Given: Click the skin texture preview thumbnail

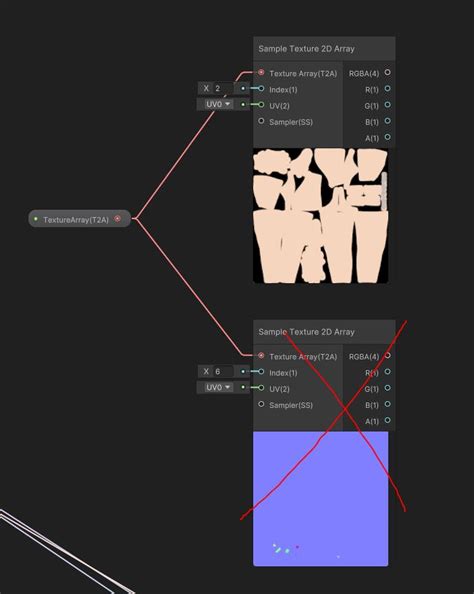Looking at the screenshot, I should coord(321,216).
